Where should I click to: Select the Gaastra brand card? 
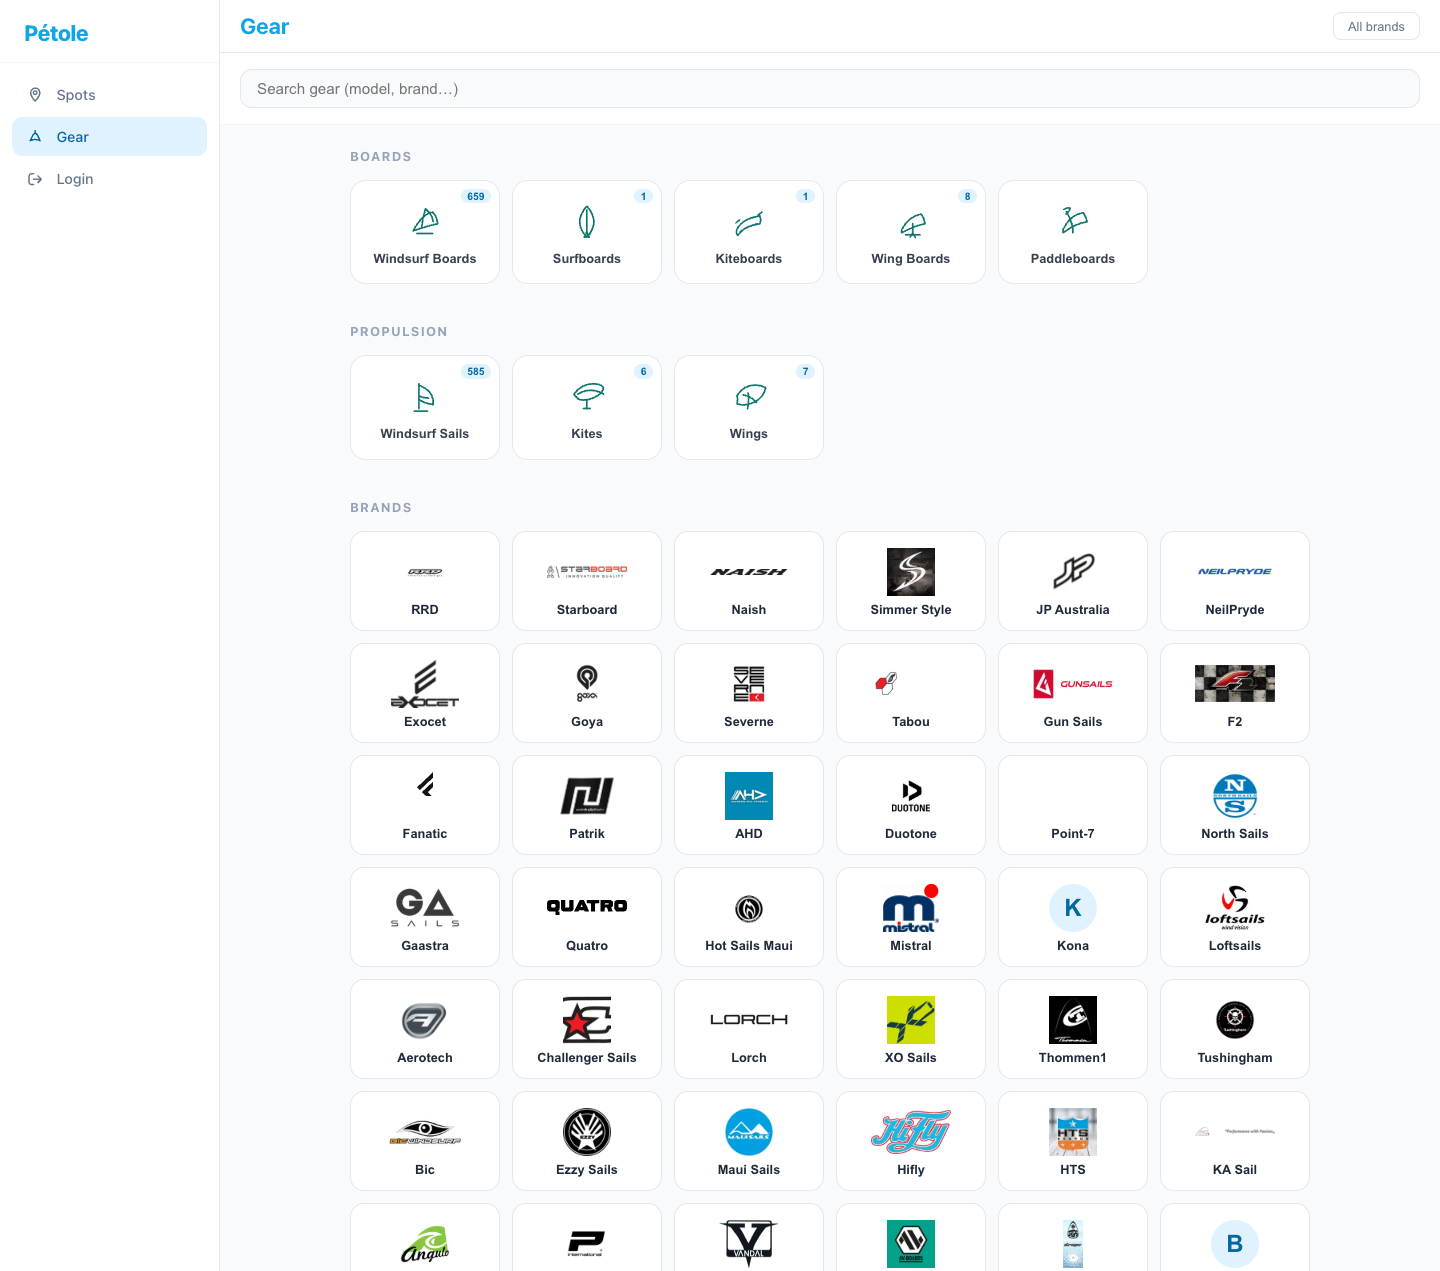[x=425, y=917]
